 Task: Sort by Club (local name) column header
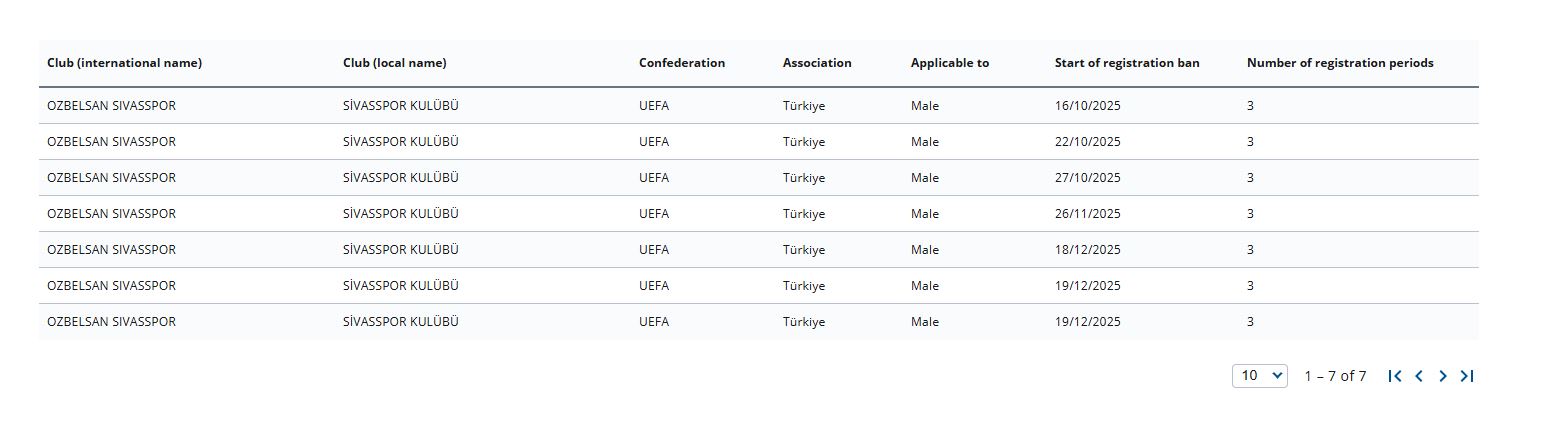point(394,63)
